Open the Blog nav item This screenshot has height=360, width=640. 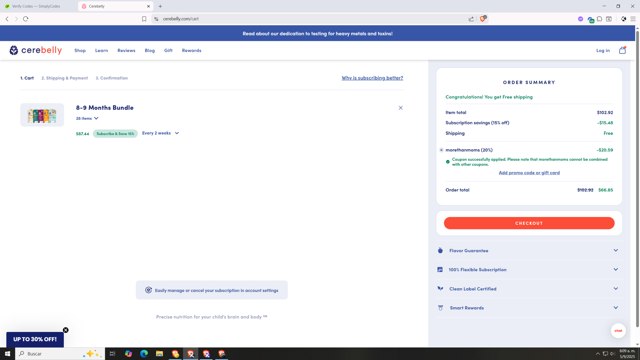coord(150,51)
